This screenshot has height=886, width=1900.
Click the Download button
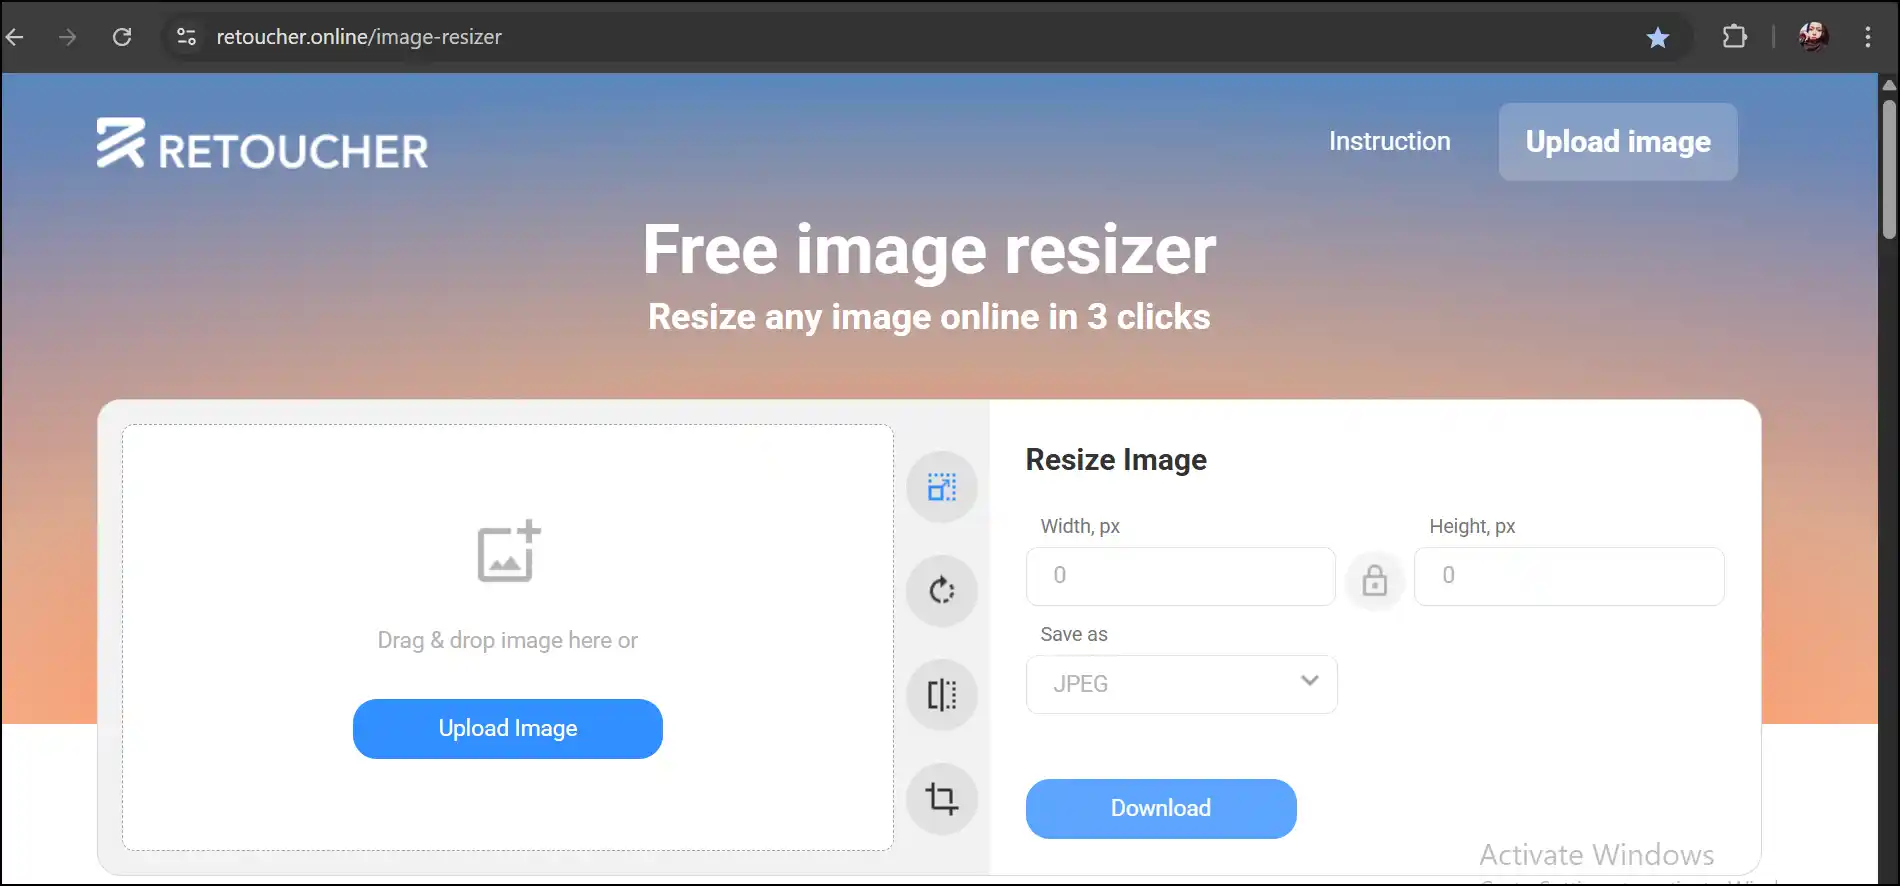tap(1161, 808)
